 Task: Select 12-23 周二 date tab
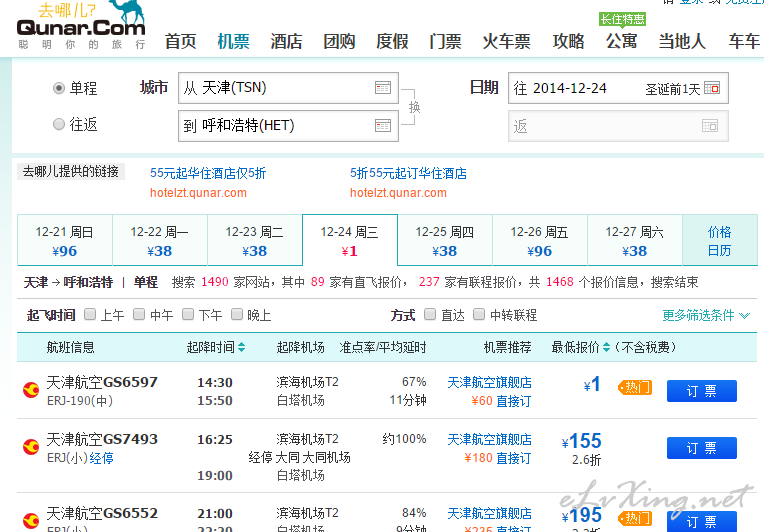[x=255, y=240]
